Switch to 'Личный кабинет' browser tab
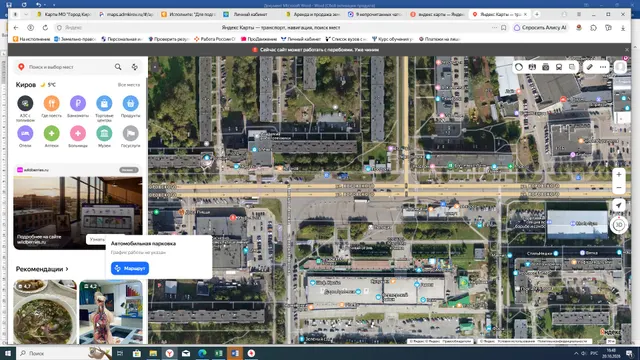Image resolution: width=640 pixels, height=360 pixels. (x=251, y=14)
